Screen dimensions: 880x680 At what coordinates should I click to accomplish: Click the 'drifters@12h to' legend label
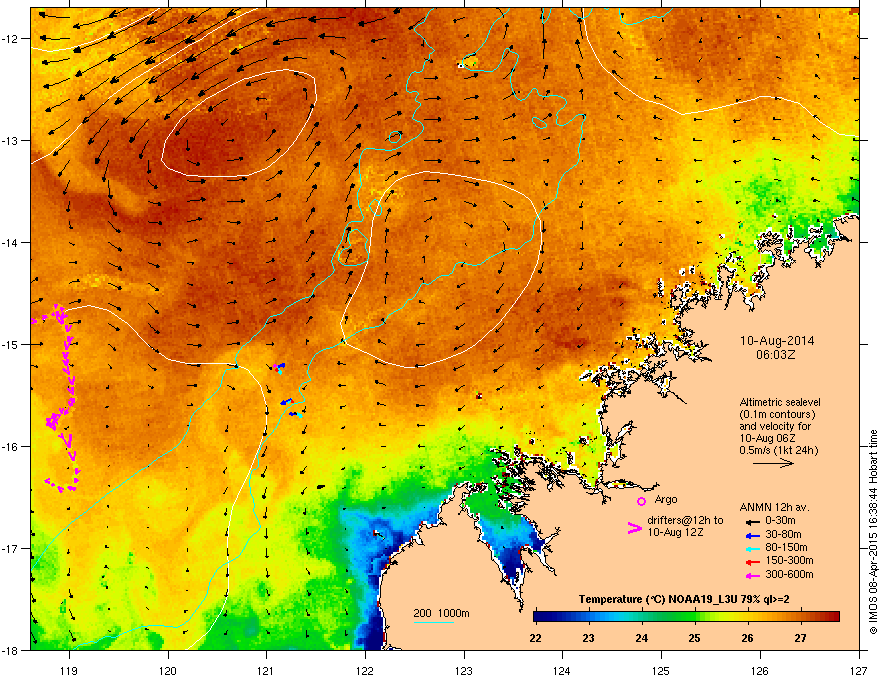coord(685,521)
